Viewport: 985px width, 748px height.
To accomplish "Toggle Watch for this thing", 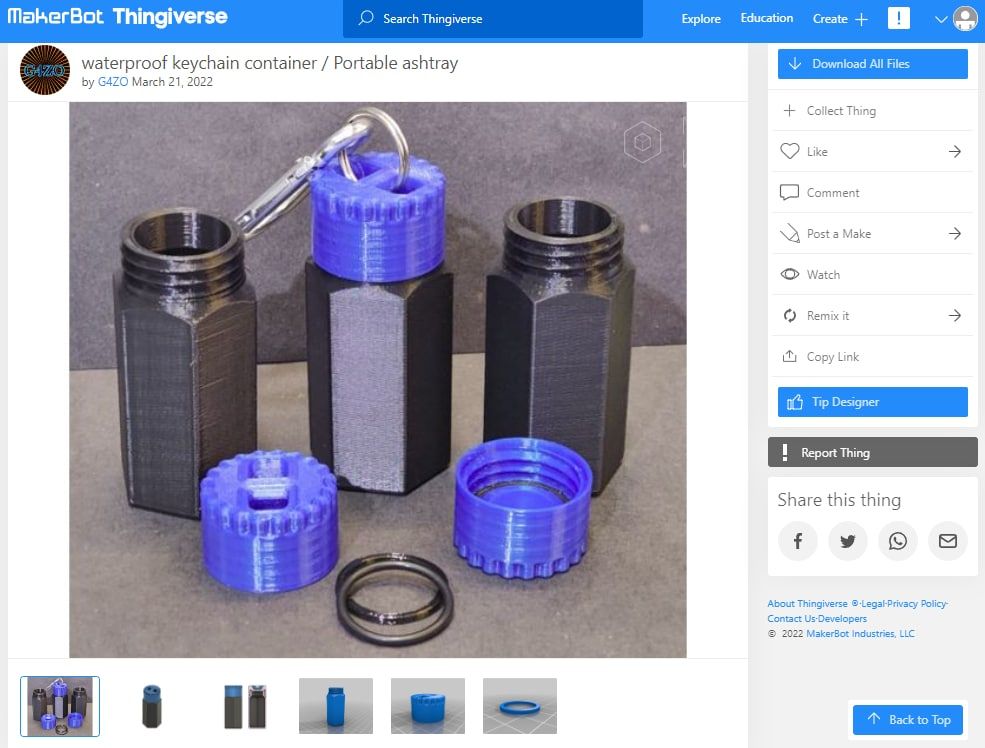I will (x=790, y=274).
